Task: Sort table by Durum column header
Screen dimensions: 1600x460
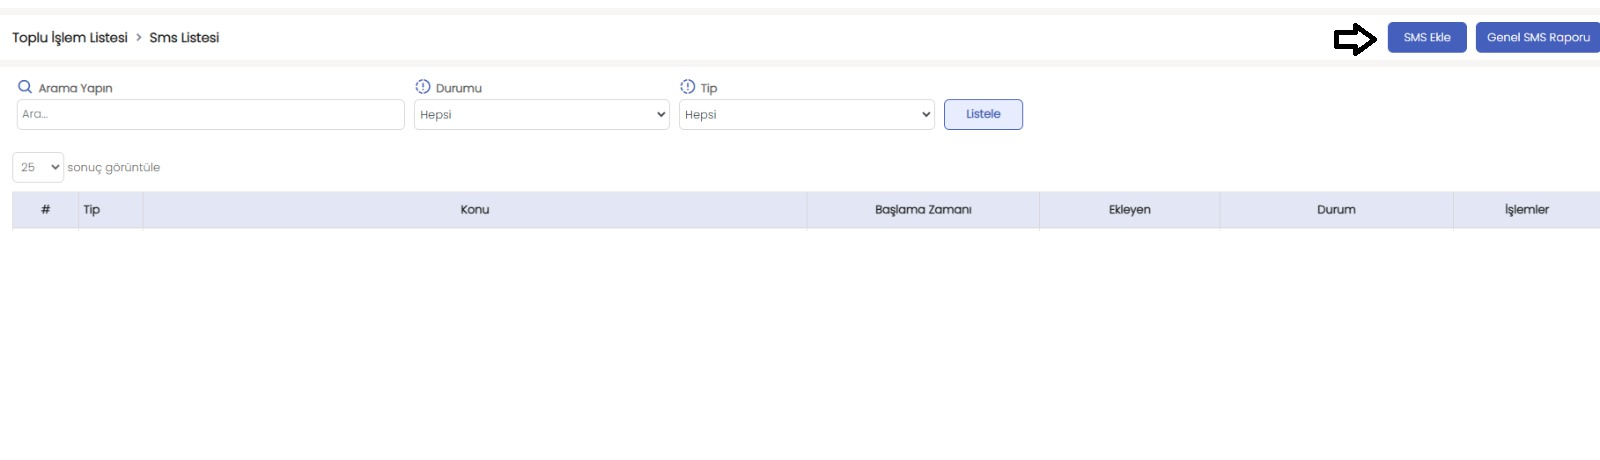Action: tap(1336, 210)
